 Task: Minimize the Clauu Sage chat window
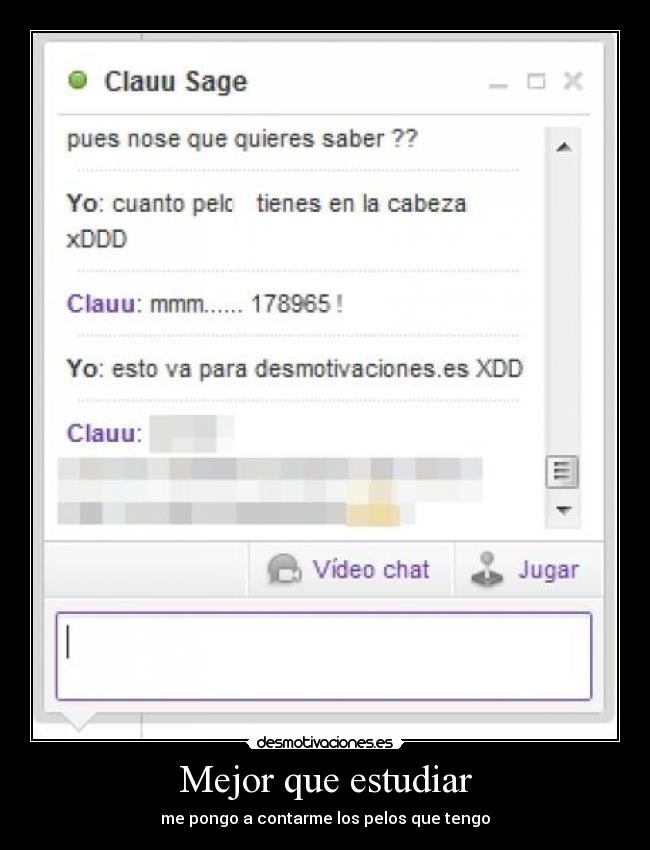point(498,83)
